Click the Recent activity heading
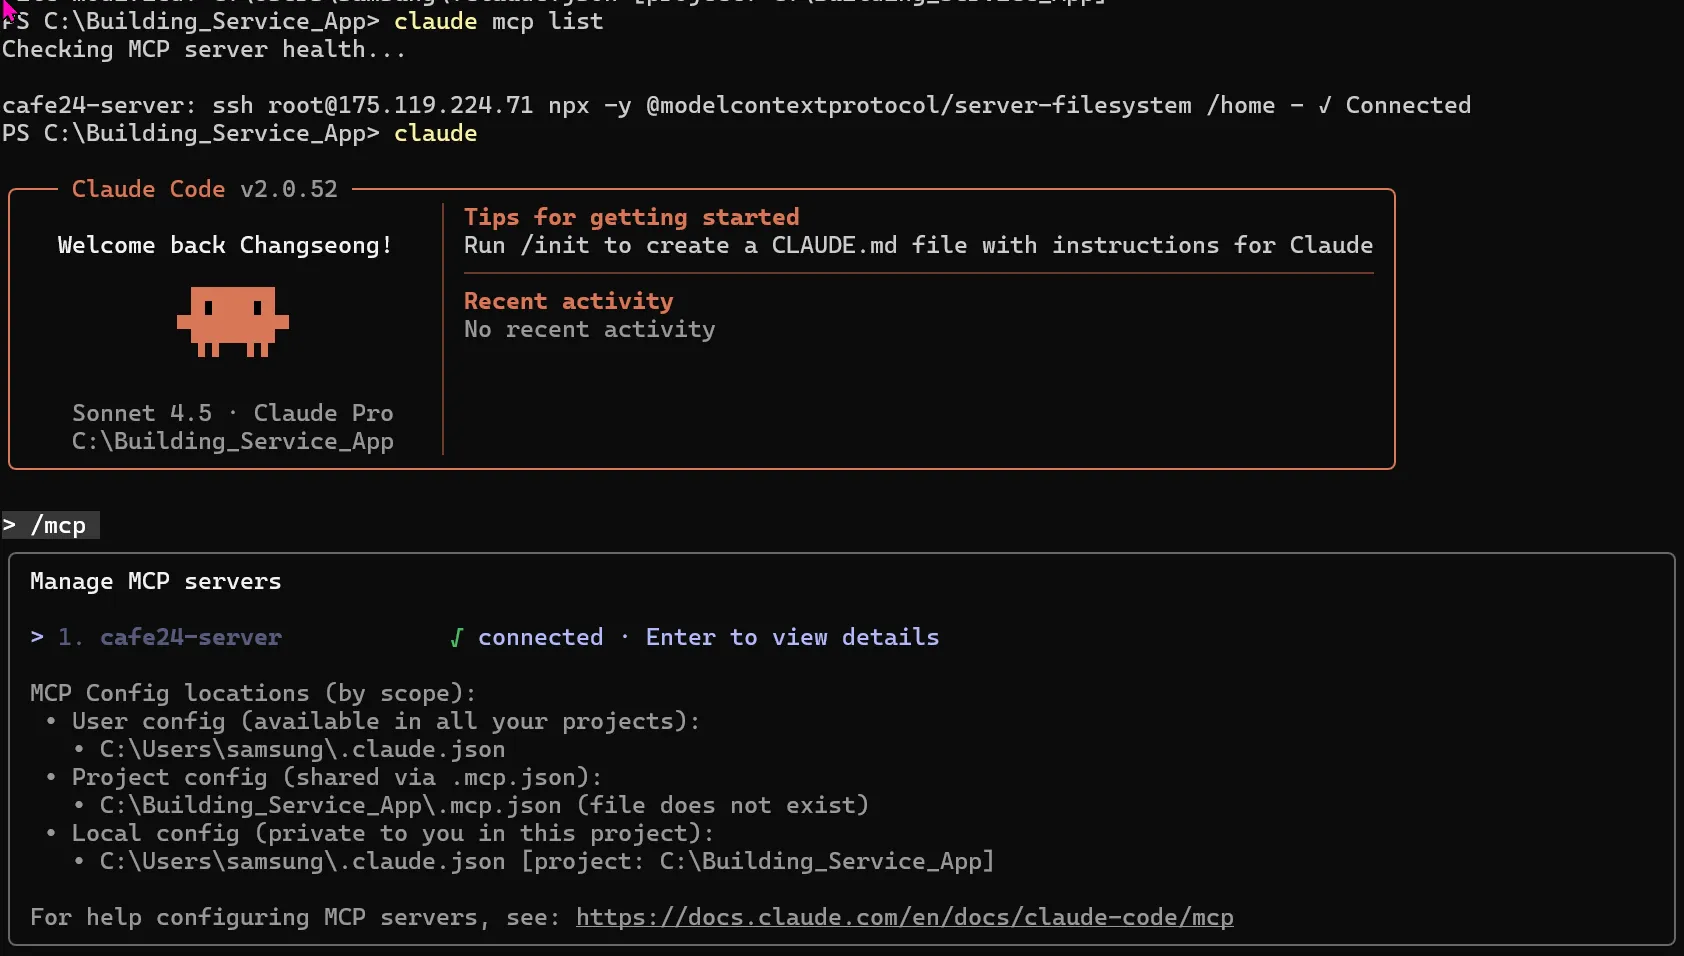 [568, 302]
